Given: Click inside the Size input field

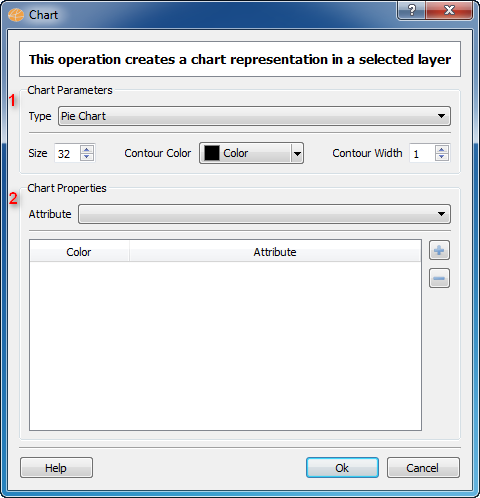Looking at the screenshot, I should [x=68, y=153].
